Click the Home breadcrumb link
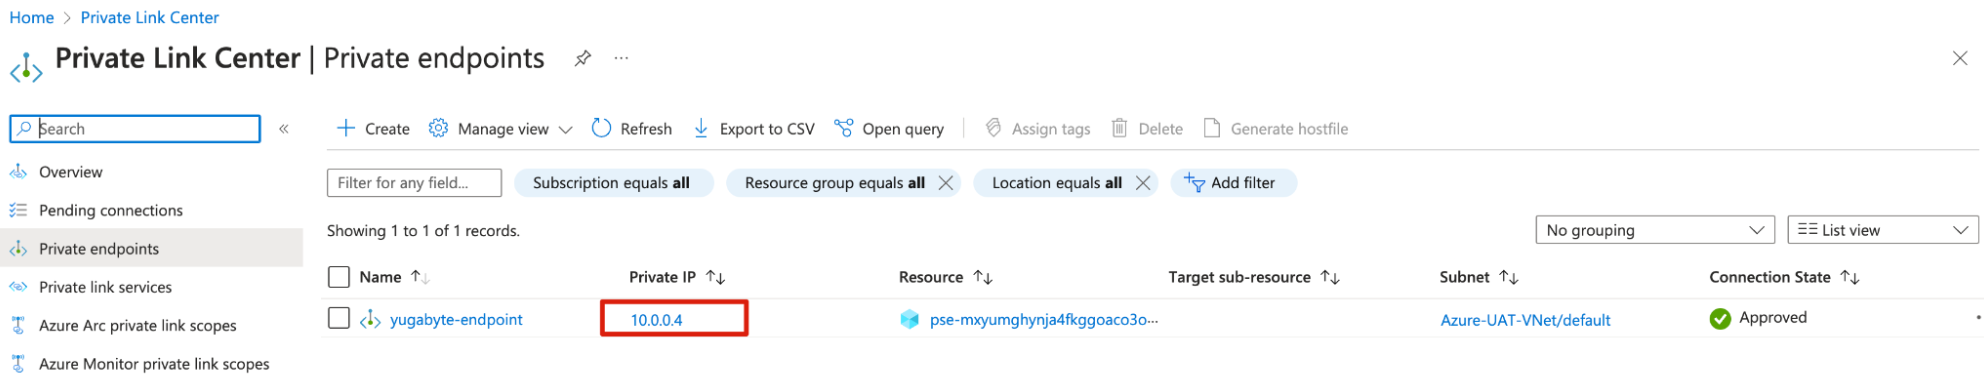This screenshot has height=385, width=1984. [31, 17]
